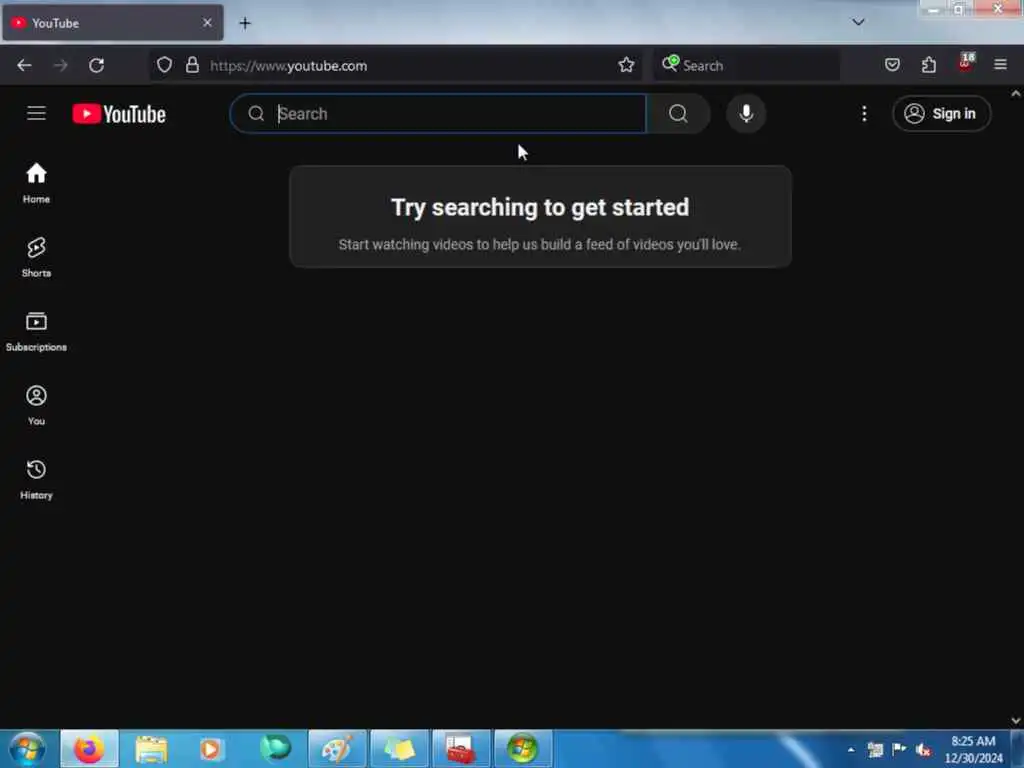Reload the current page

click(97, 65)
